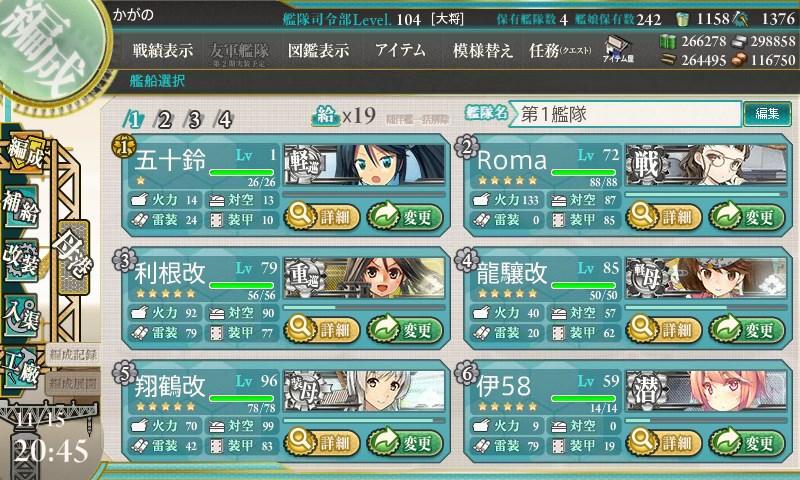Click 編集 to edit fleet name

[x=767, y=114]
